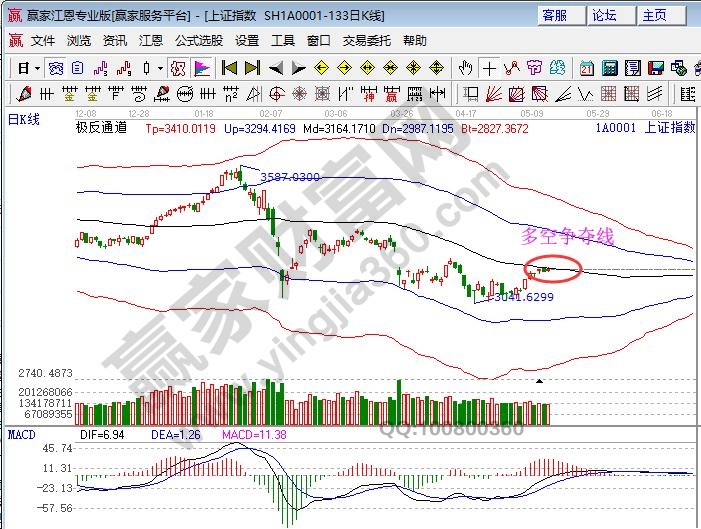The image size is (701, 529).
Task: Click the colorful flag icon in toolbar
Action: click(202, 68)
